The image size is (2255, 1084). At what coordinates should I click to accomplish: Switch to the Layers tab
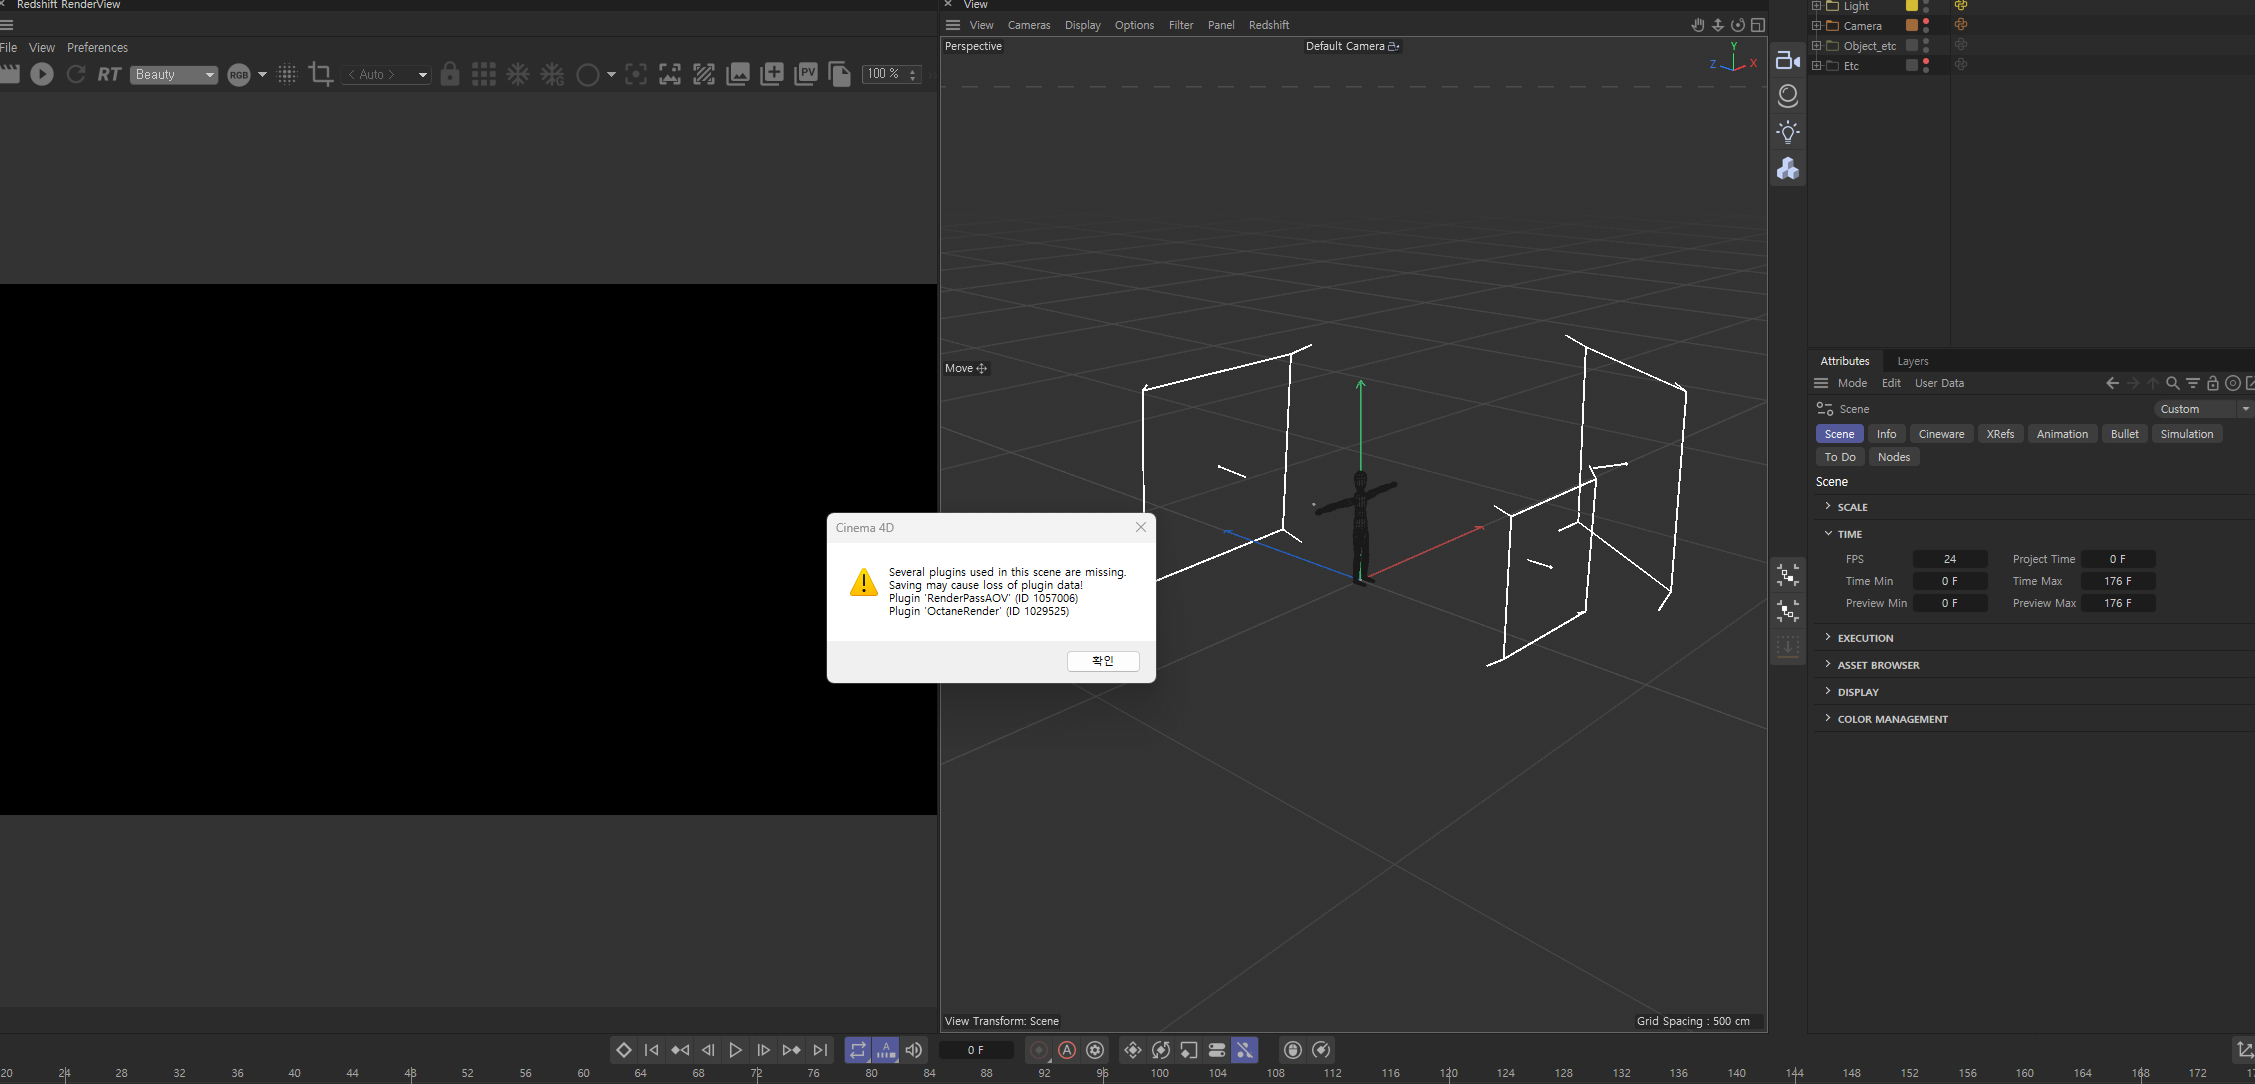tap(1912, 361)
